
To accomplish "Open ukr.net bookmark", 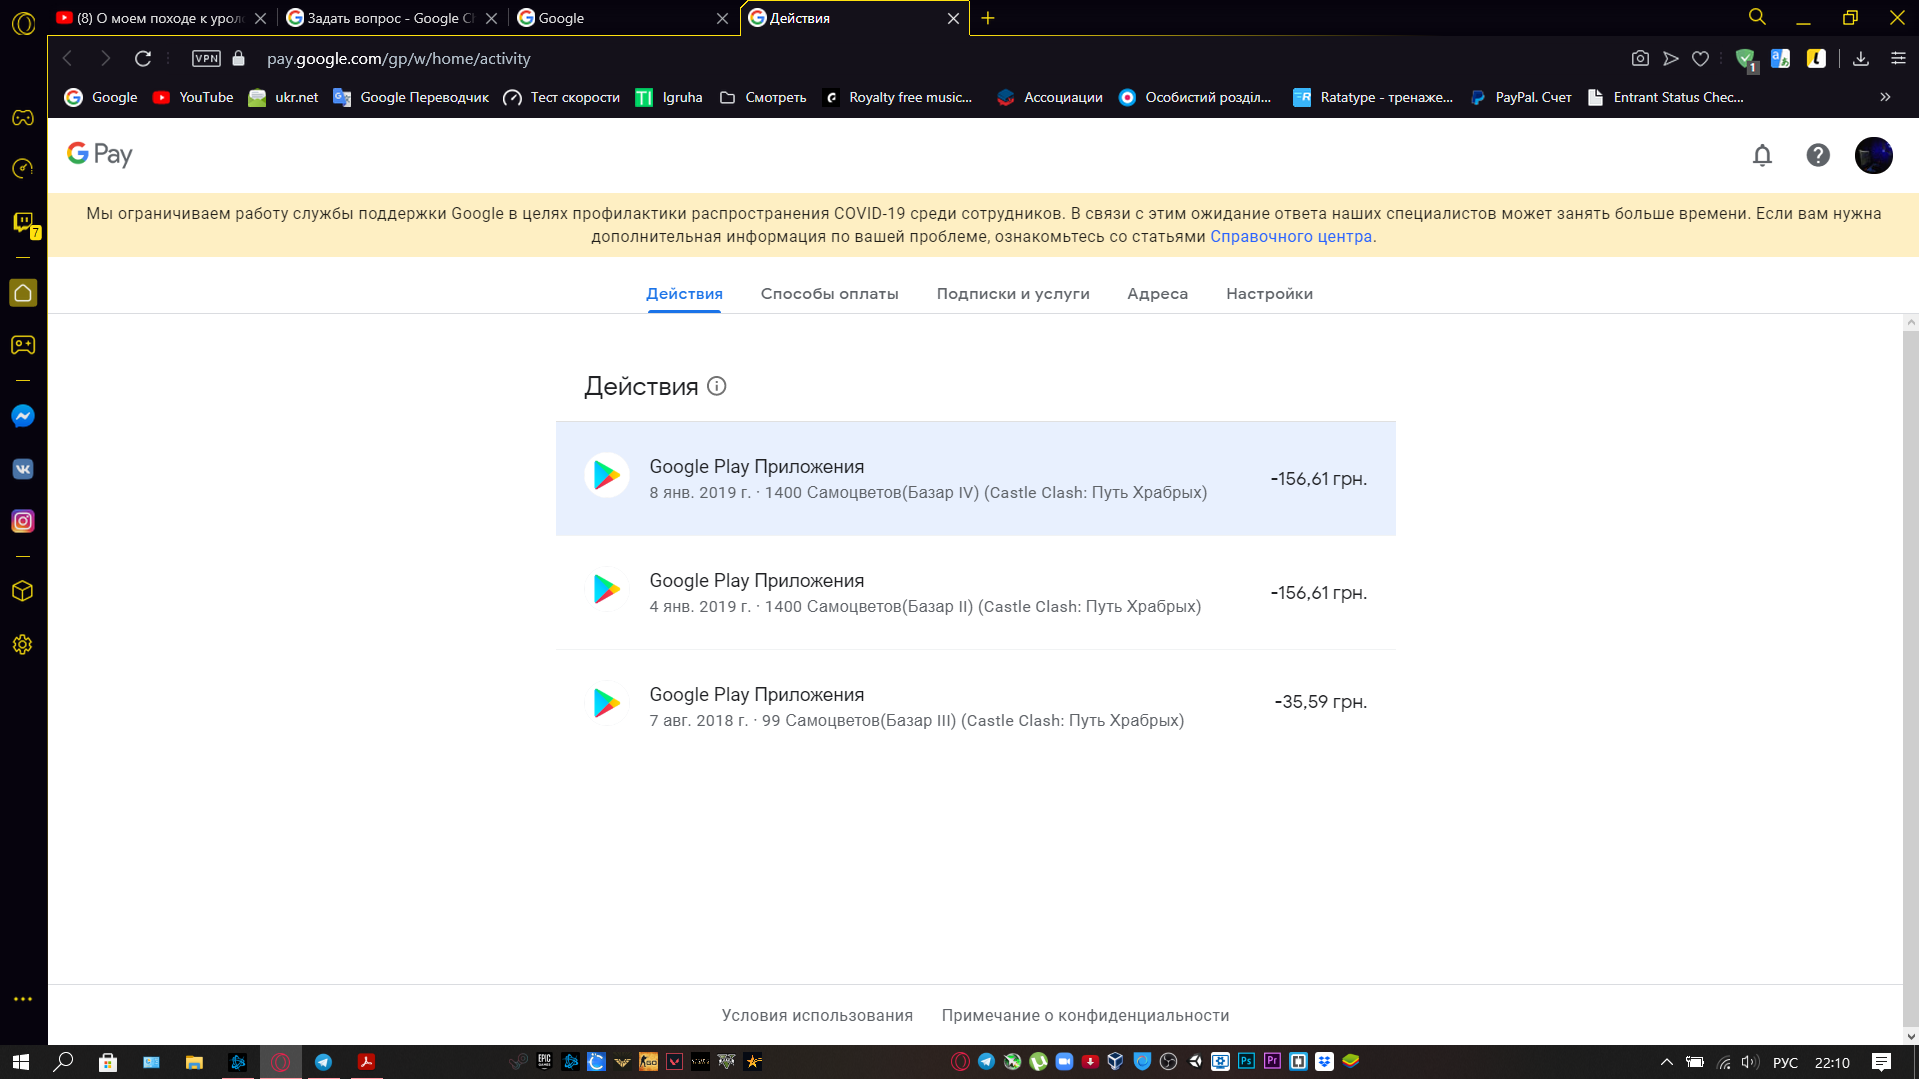I will [283, 97].
